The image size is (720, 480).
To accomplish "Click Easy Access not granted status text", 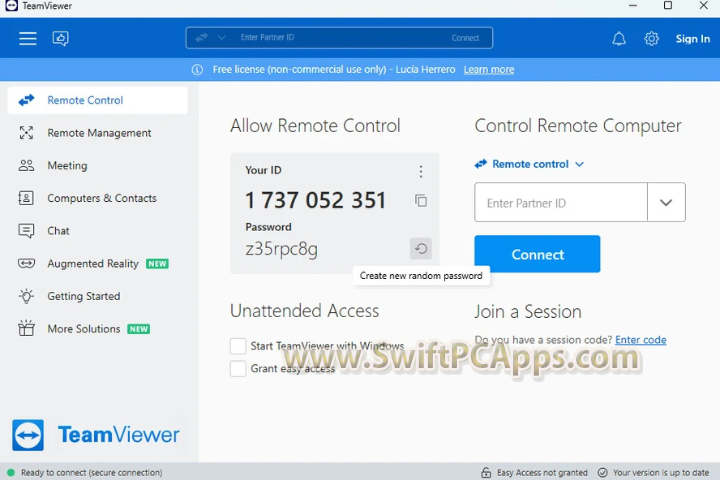I will click(542, 473).
